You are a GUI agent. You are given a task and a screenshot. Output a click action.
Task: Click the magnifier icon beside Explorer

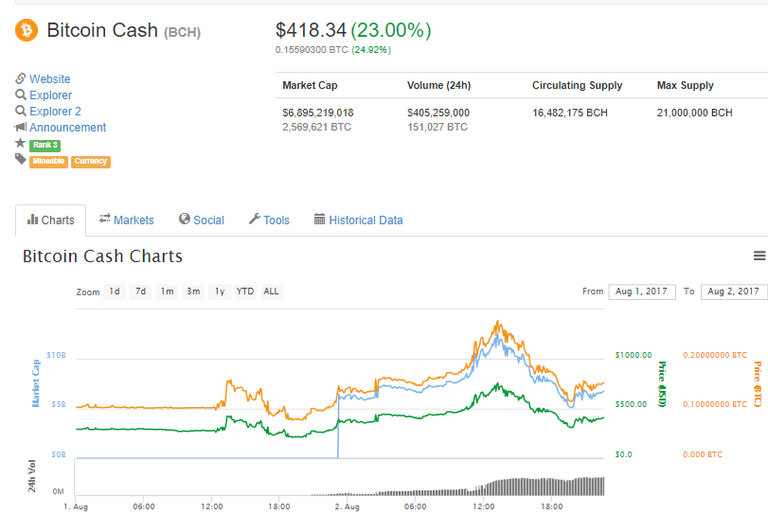pos(21,95)
